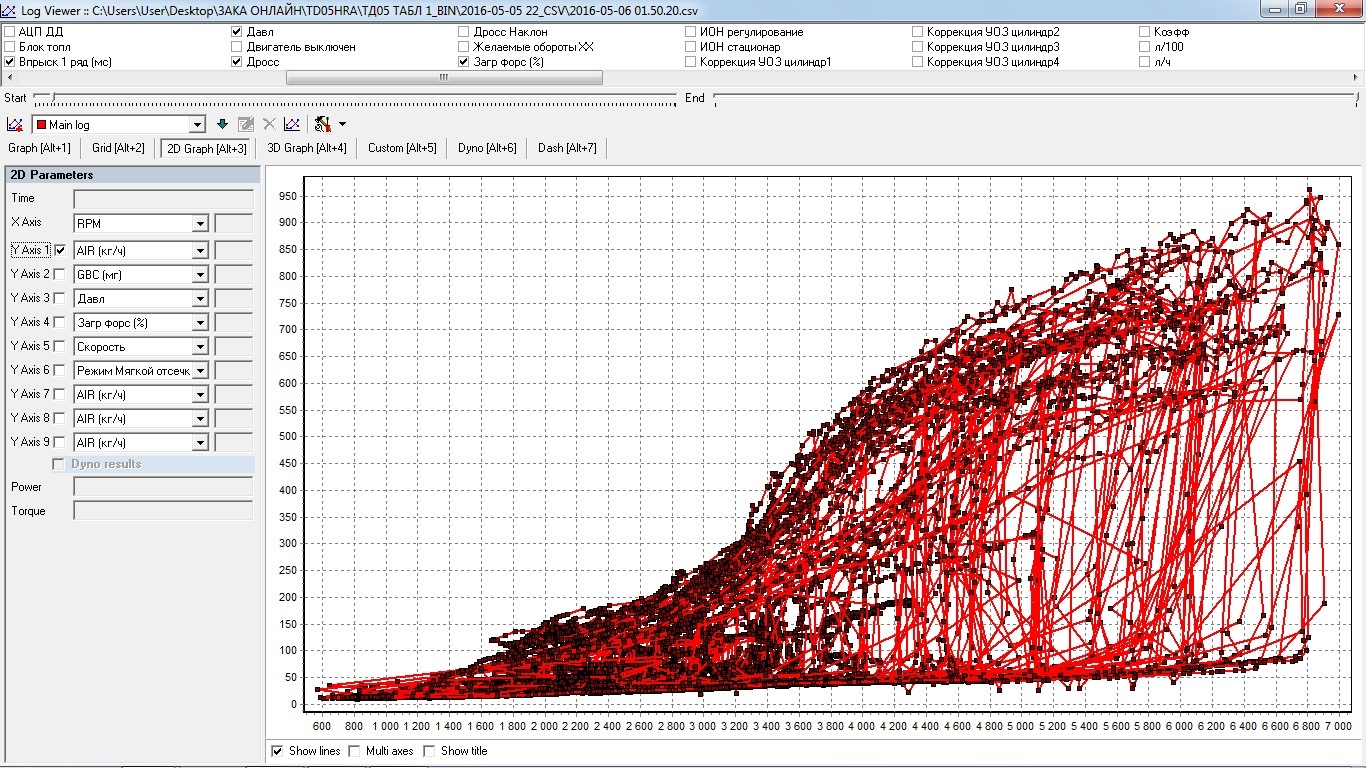Check the Коррекция УОЗ цилиндр3 checkbox

click(918, 47)
